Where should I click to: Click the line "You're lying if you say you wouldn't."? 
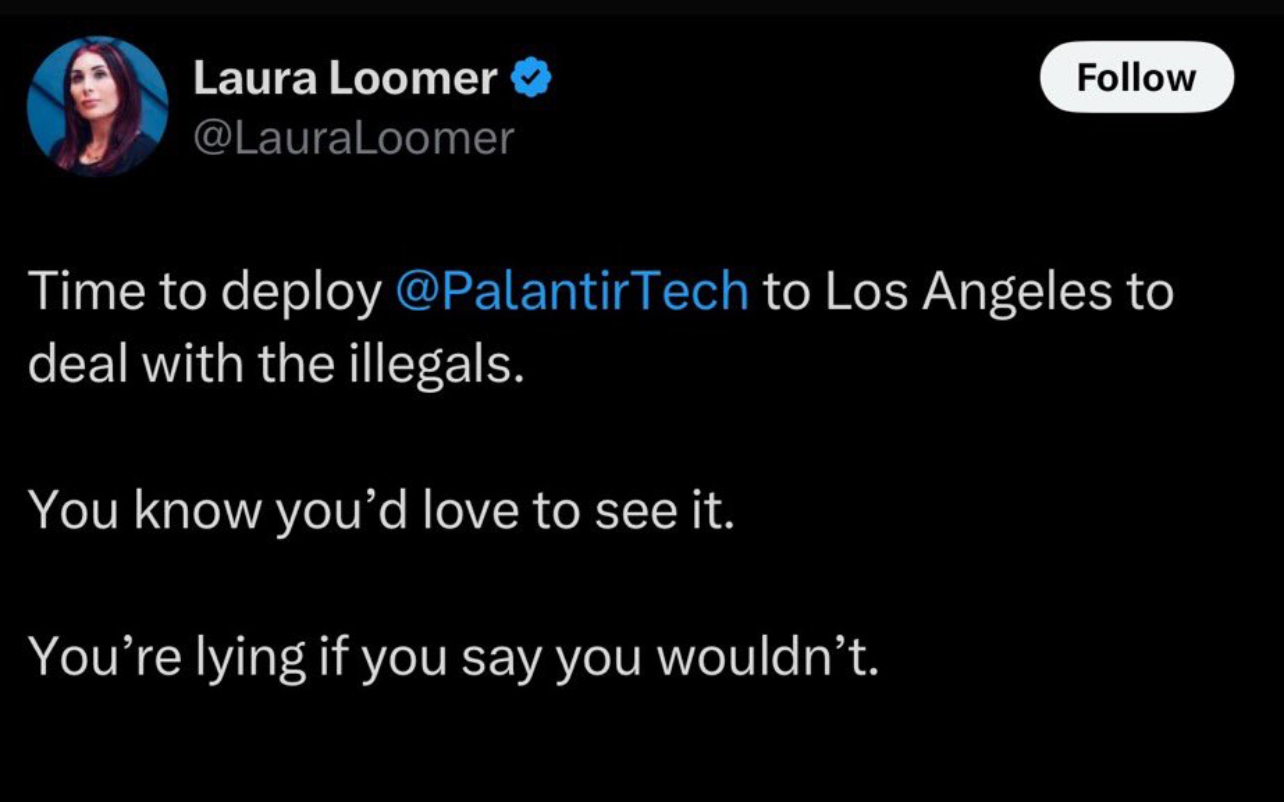453,657
